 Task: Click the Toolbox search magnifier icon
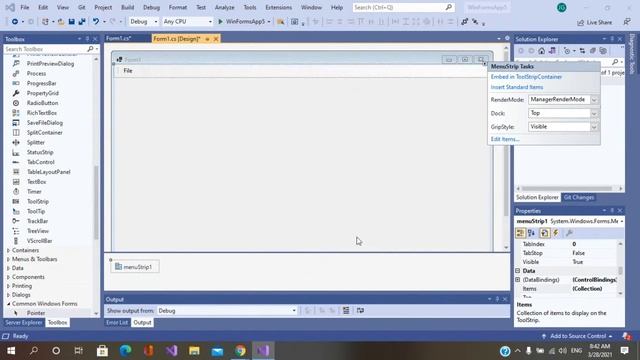90,49
